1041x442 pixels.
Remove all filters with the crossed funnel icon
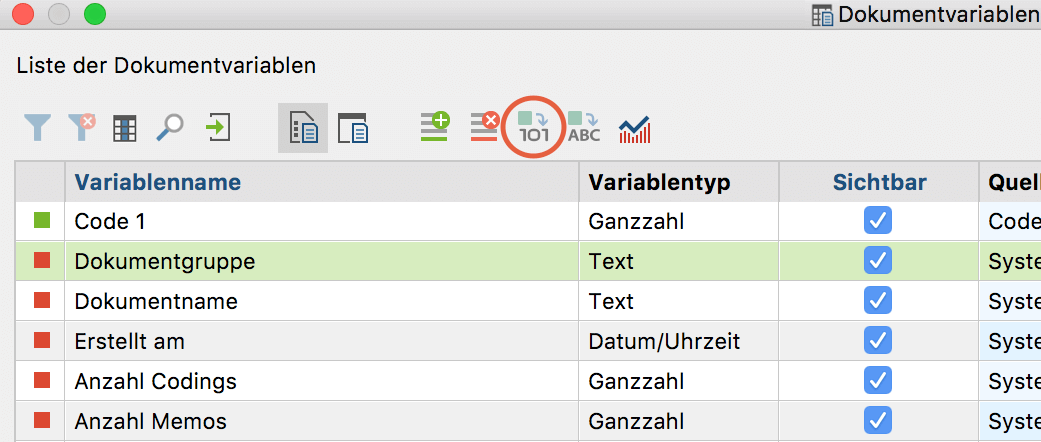pyautogui.click(x=82, y=127)
